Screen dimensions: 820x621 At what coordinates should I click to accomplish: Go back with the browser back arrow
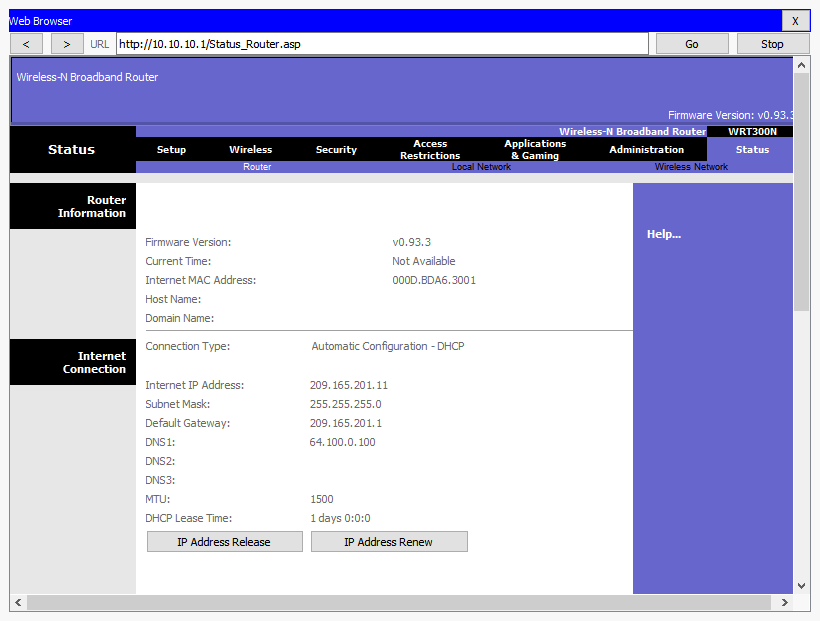click(26, 44)
